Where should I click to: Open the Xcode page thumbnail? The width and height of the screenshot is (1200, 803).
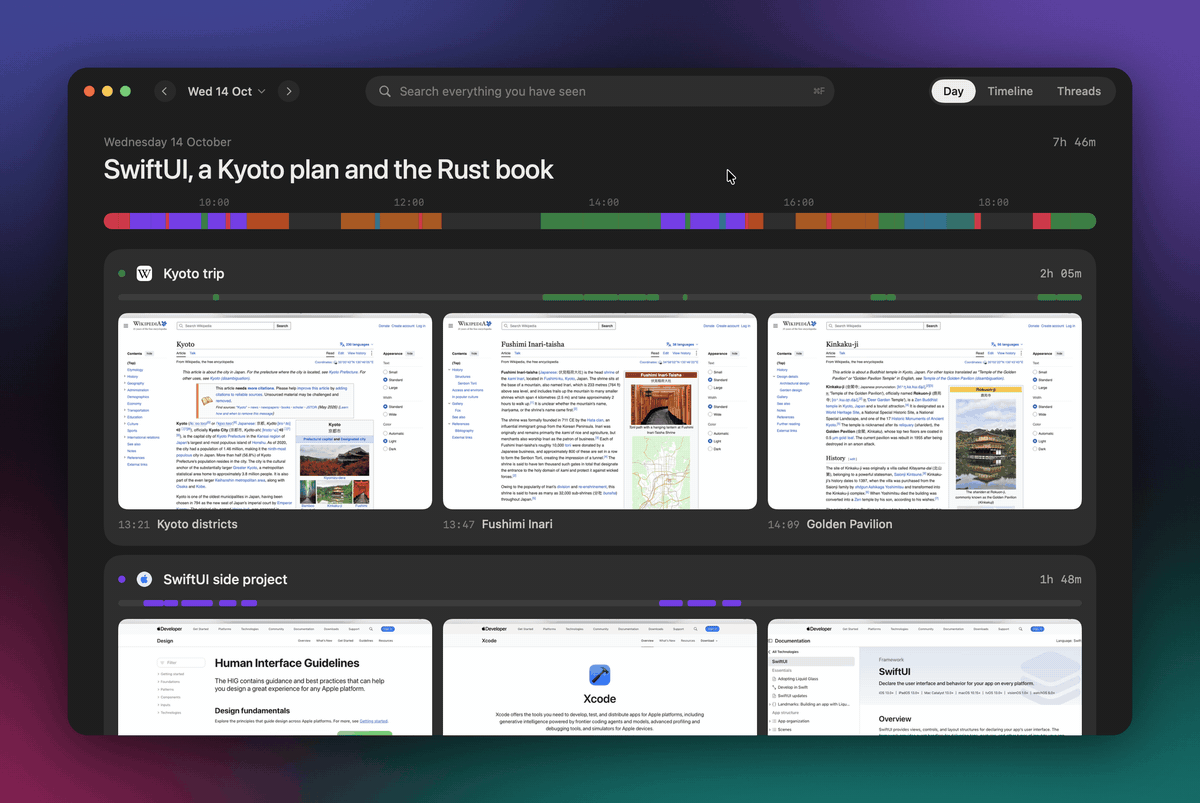tap(600, 677)
